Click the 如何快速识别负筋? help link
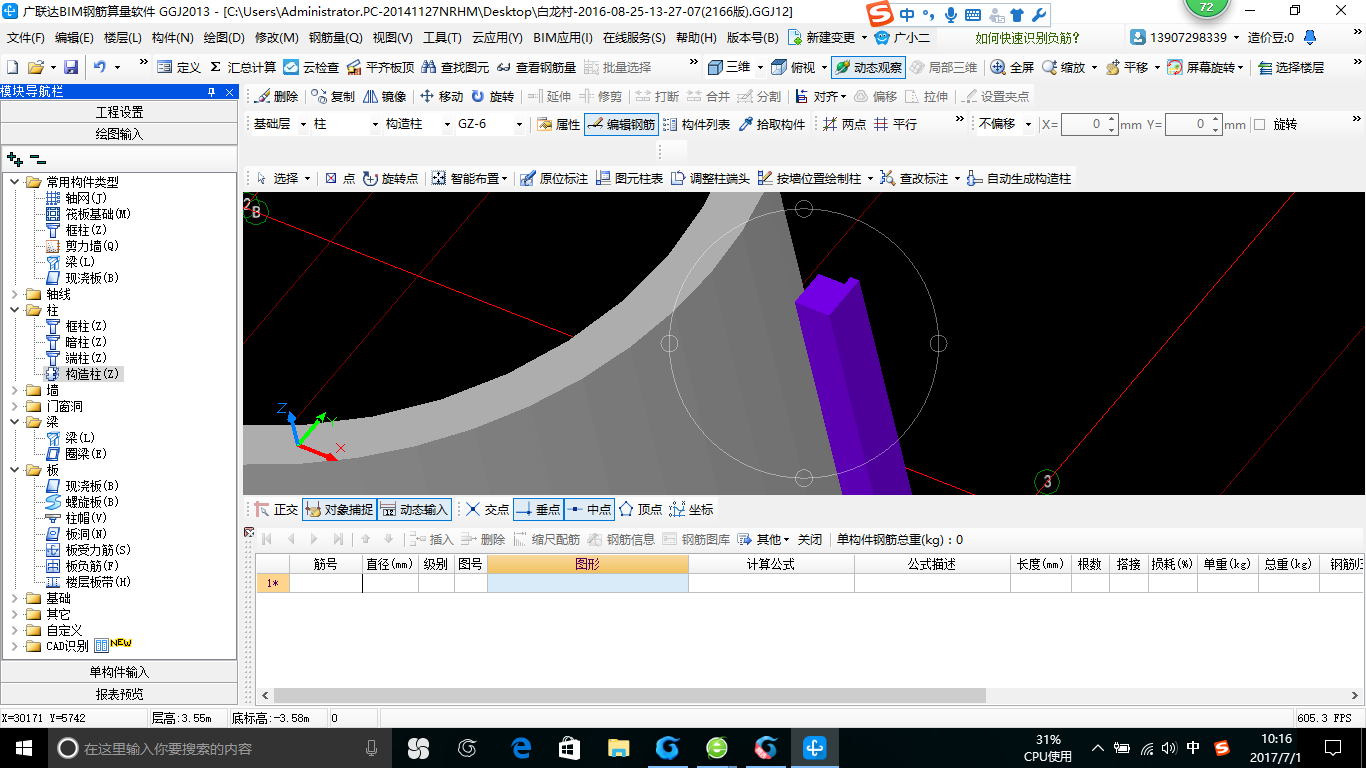The height and width of the screenshot is (768, 1366). point(1027,38)
